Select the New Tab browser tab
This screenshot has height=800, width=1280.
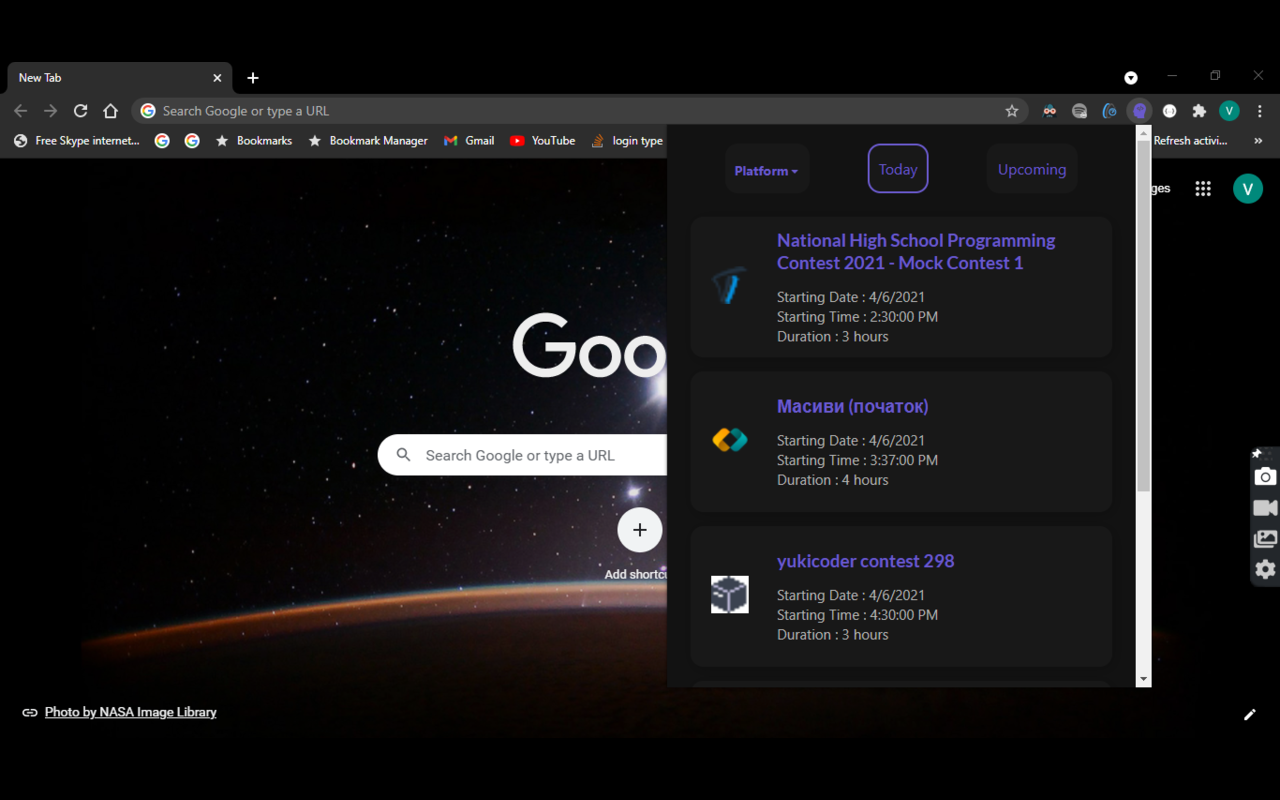(120, 78)
